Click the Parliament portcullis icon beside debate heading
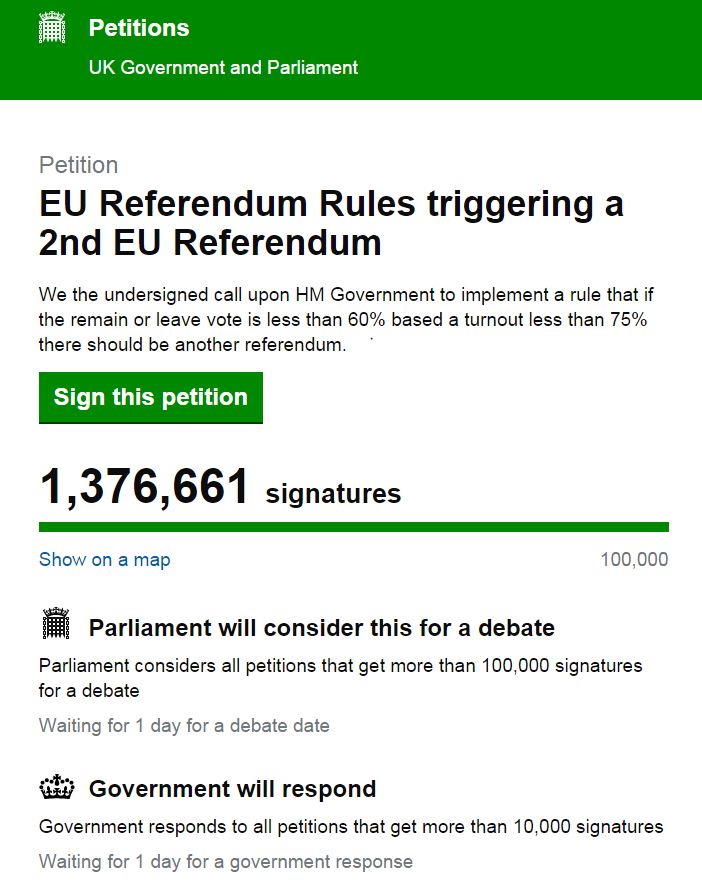 pyautogui.click(x=56, y=625)
